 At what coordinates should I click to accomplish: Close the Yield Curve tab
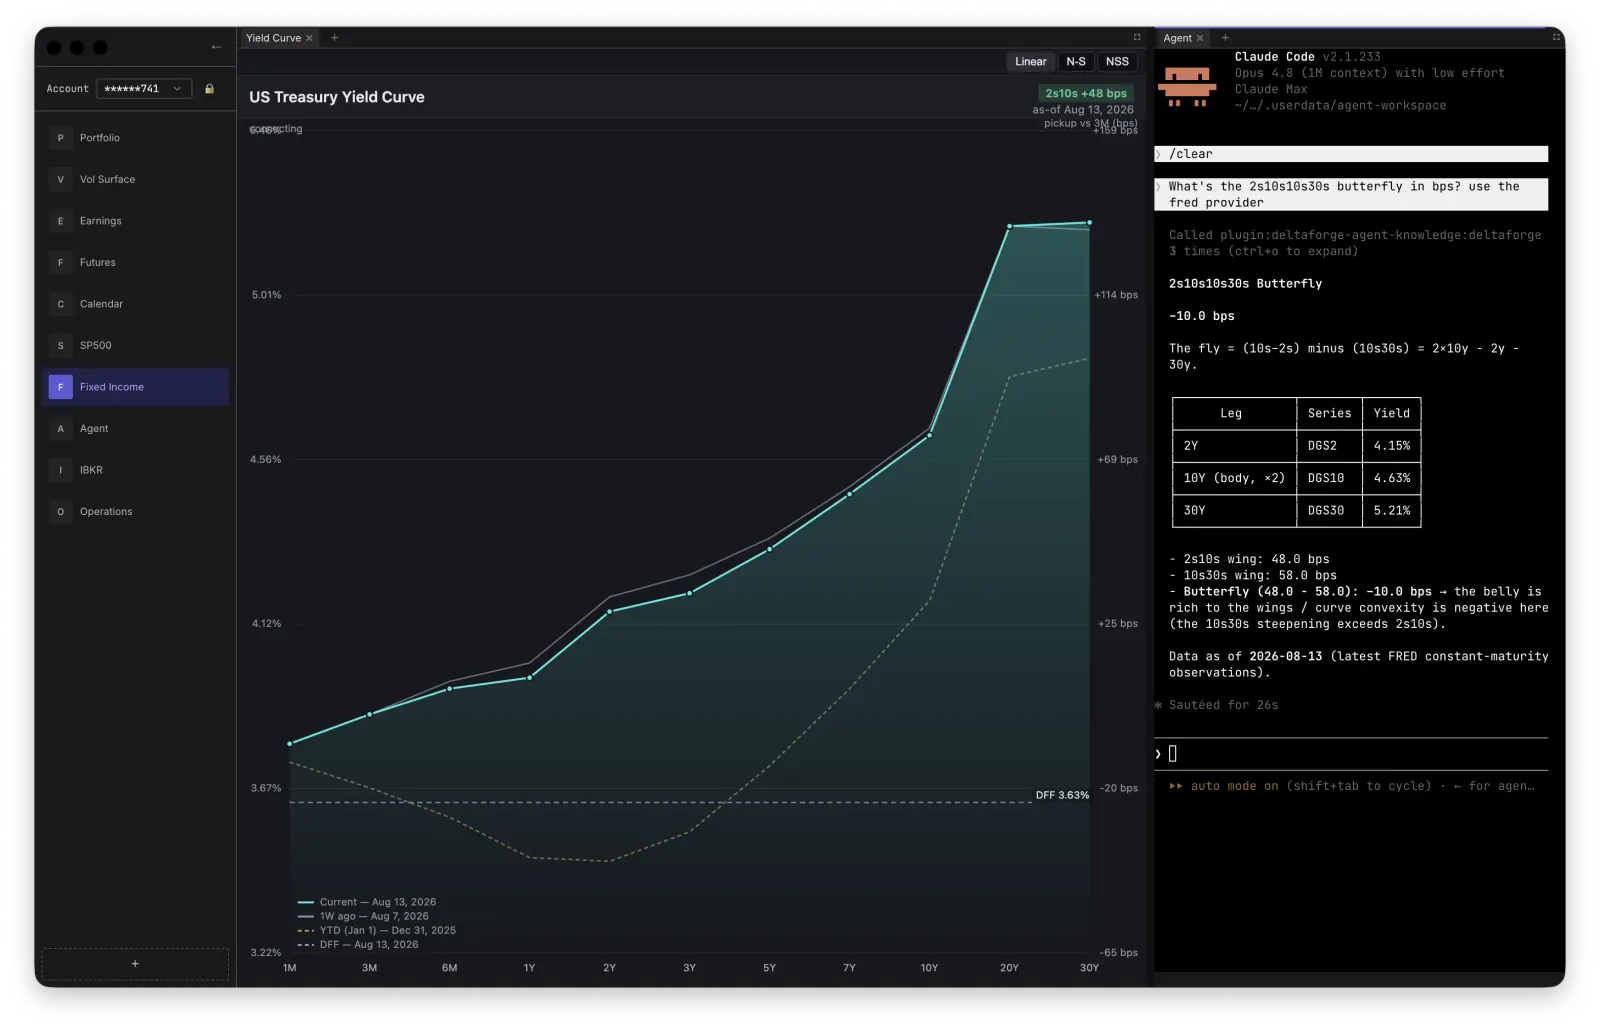click(x=309, y=38)
